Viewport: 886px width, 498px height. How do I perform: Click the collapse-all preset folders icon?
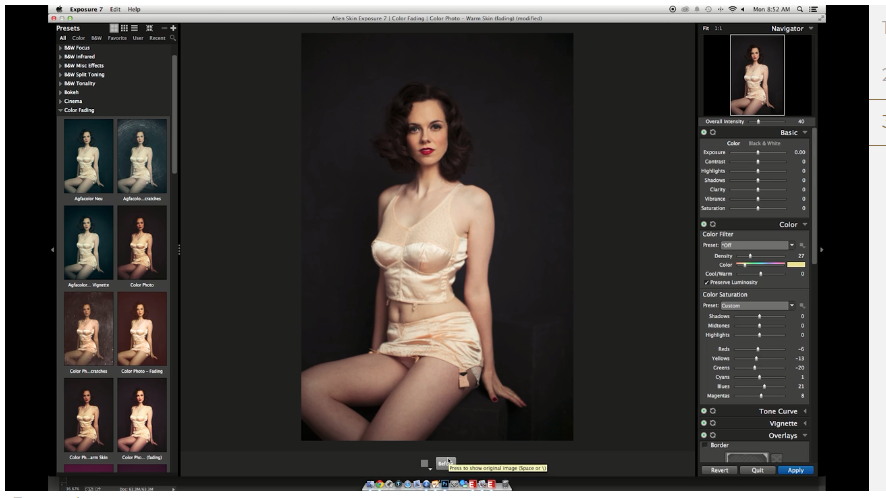point(149,28)
